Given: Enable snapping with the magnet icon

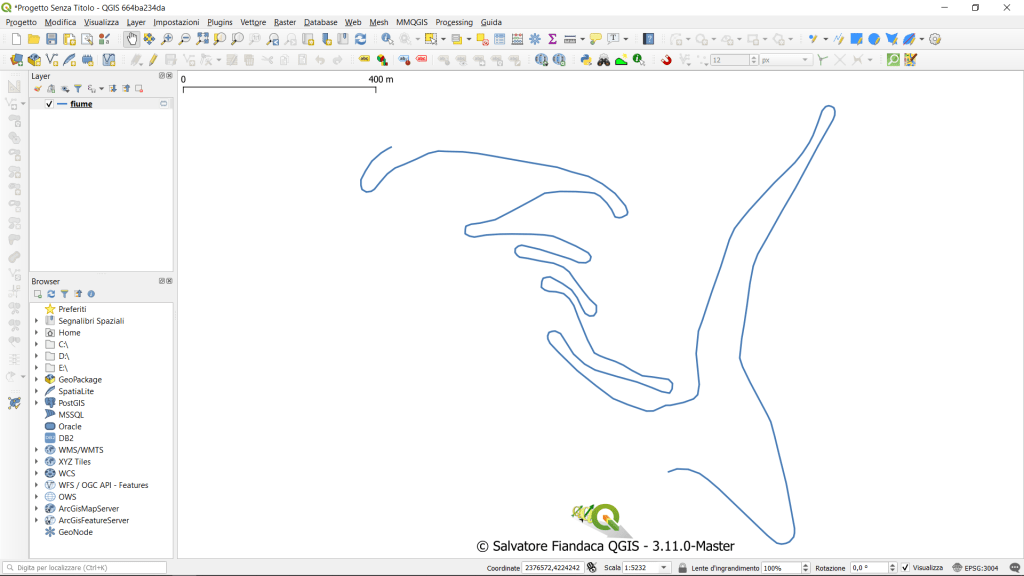Looking at the screenshot, I should (x=667, y=60).
